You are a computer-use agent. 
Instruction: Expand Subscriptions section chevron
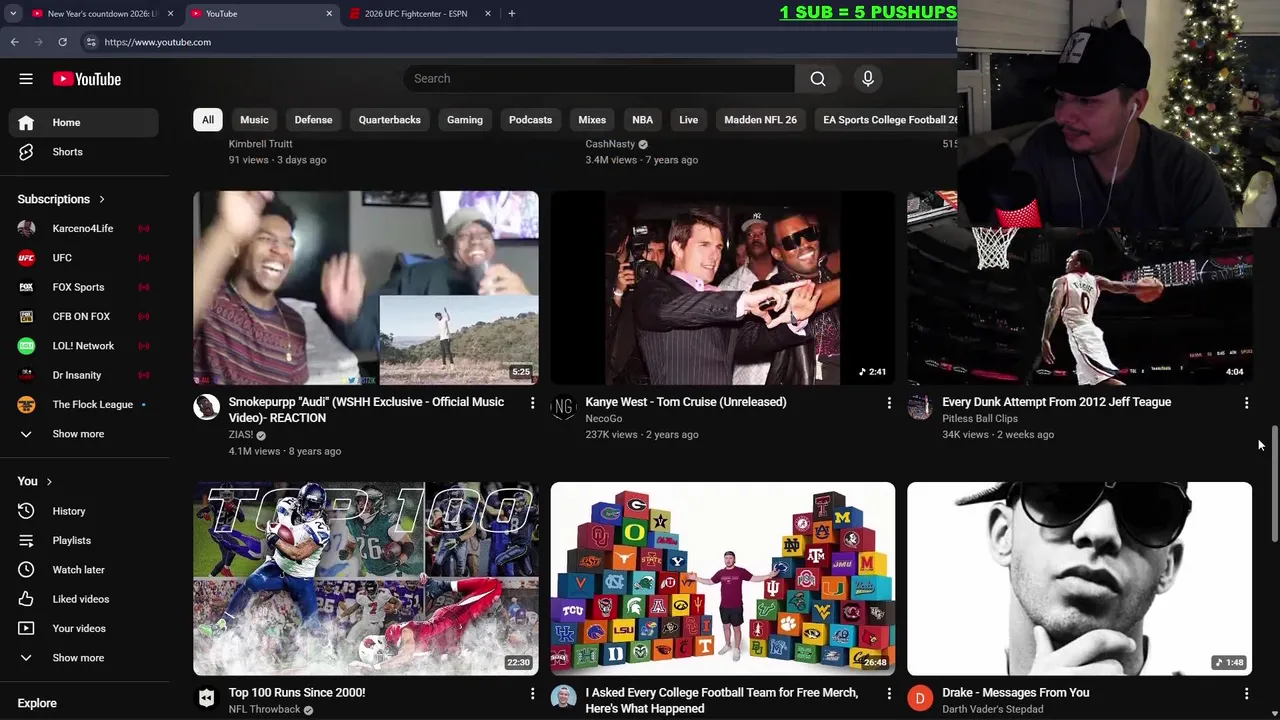click(x=102, y=199)
